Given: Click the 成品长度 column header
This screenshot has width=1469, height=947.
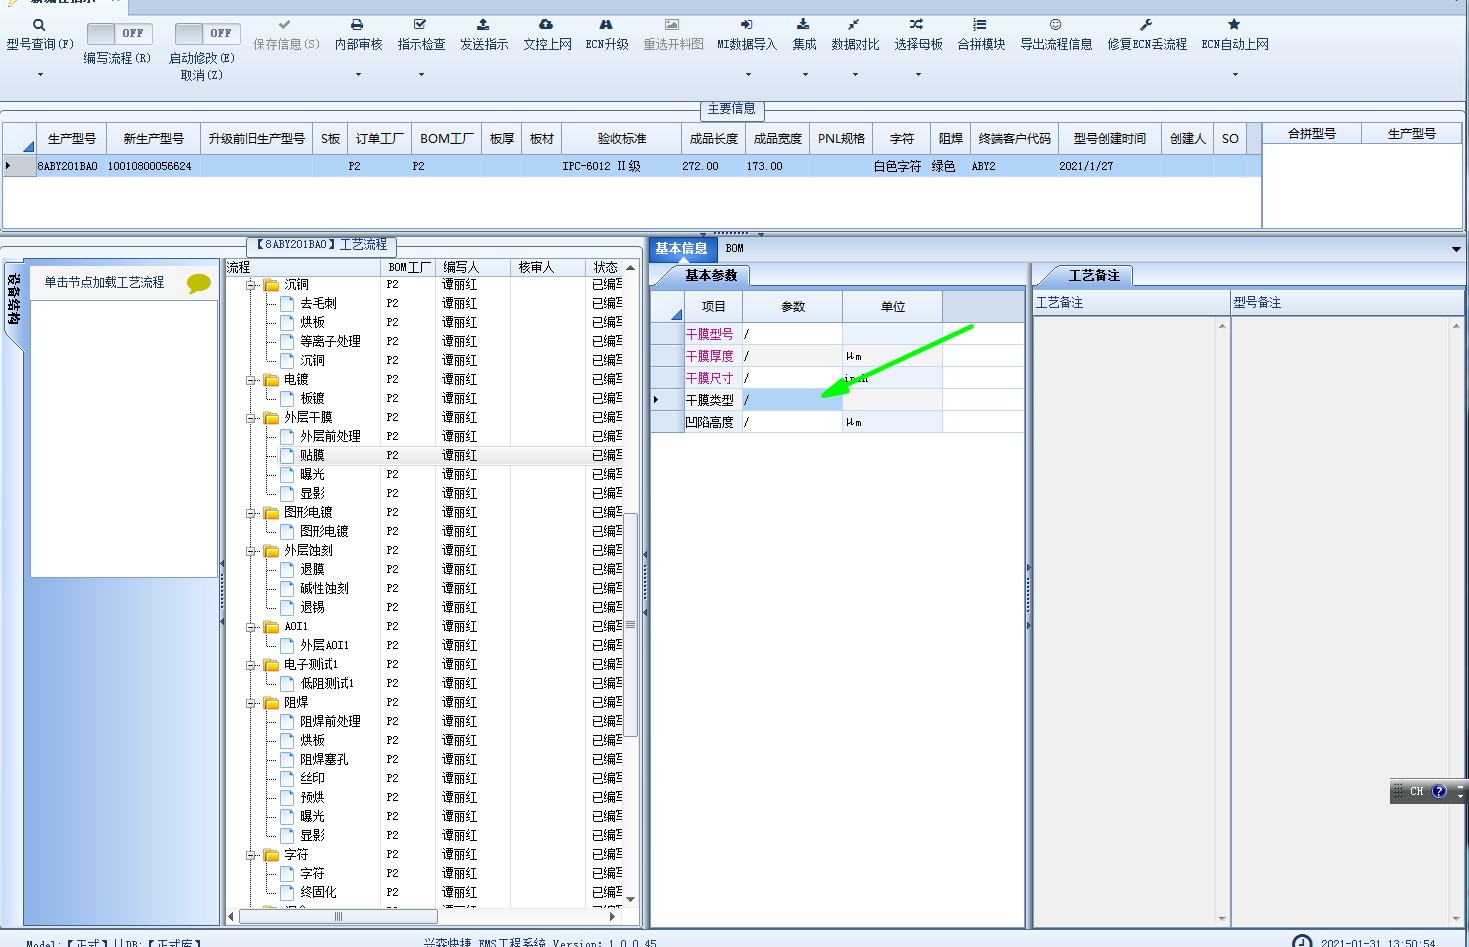Looking at the screenshot, I should click(714, 139).
